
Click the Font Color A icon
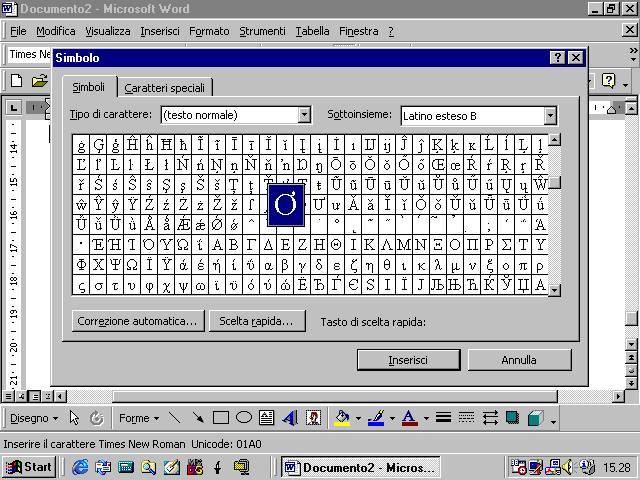pos(409,418)
